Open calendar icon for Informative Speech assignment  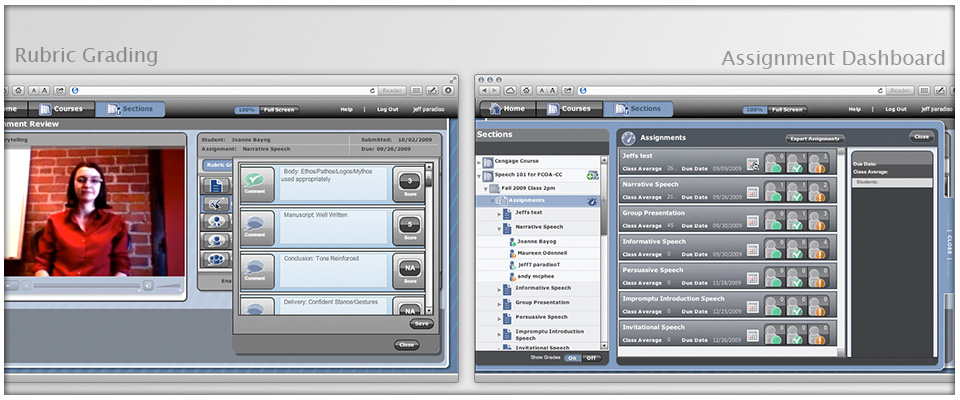[x=752, y=249]
